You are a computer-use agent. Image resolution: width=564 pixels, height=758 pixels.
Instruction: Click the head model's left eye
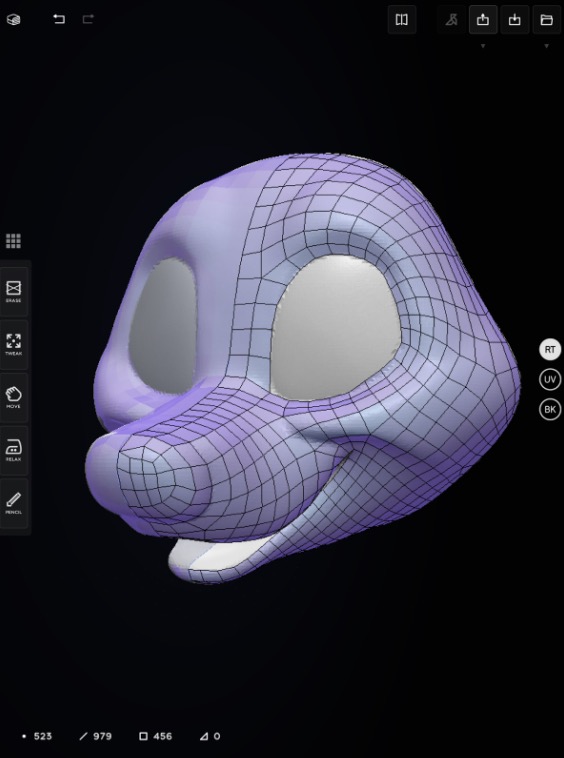click(336, 328)
